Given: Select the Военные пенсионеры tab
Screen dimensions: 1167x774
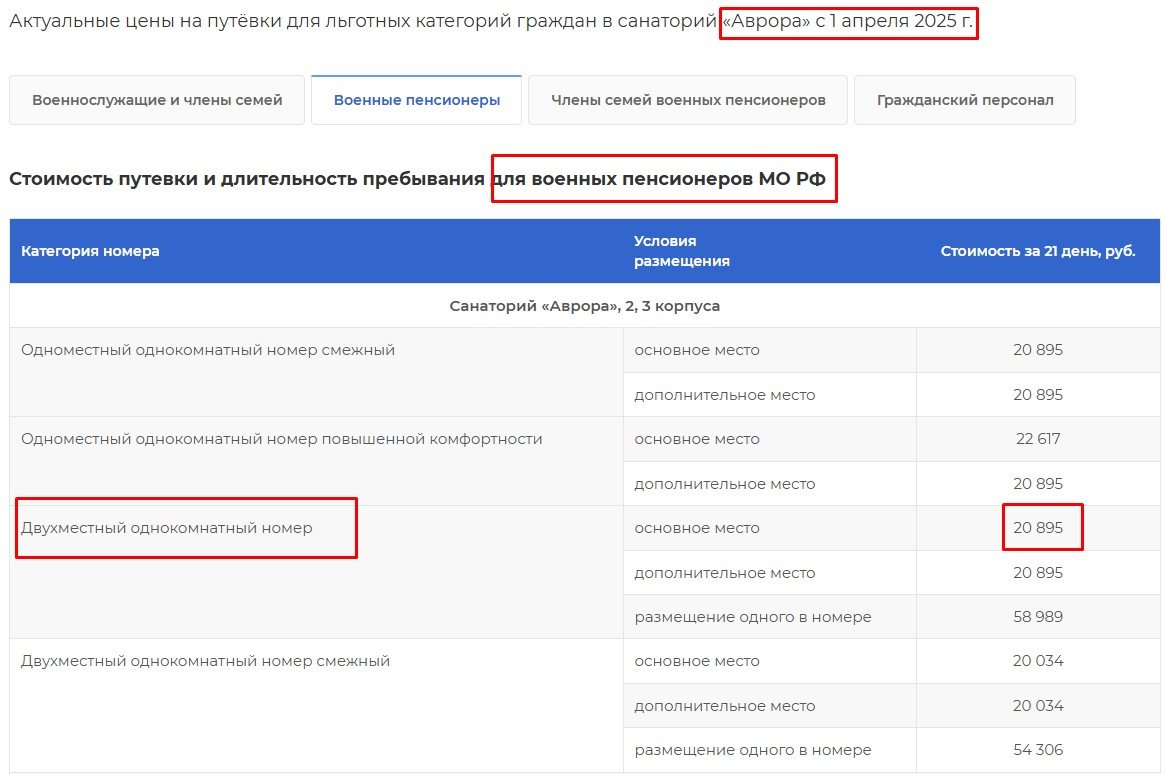Looking at the screenshot, I should (416, 100).
